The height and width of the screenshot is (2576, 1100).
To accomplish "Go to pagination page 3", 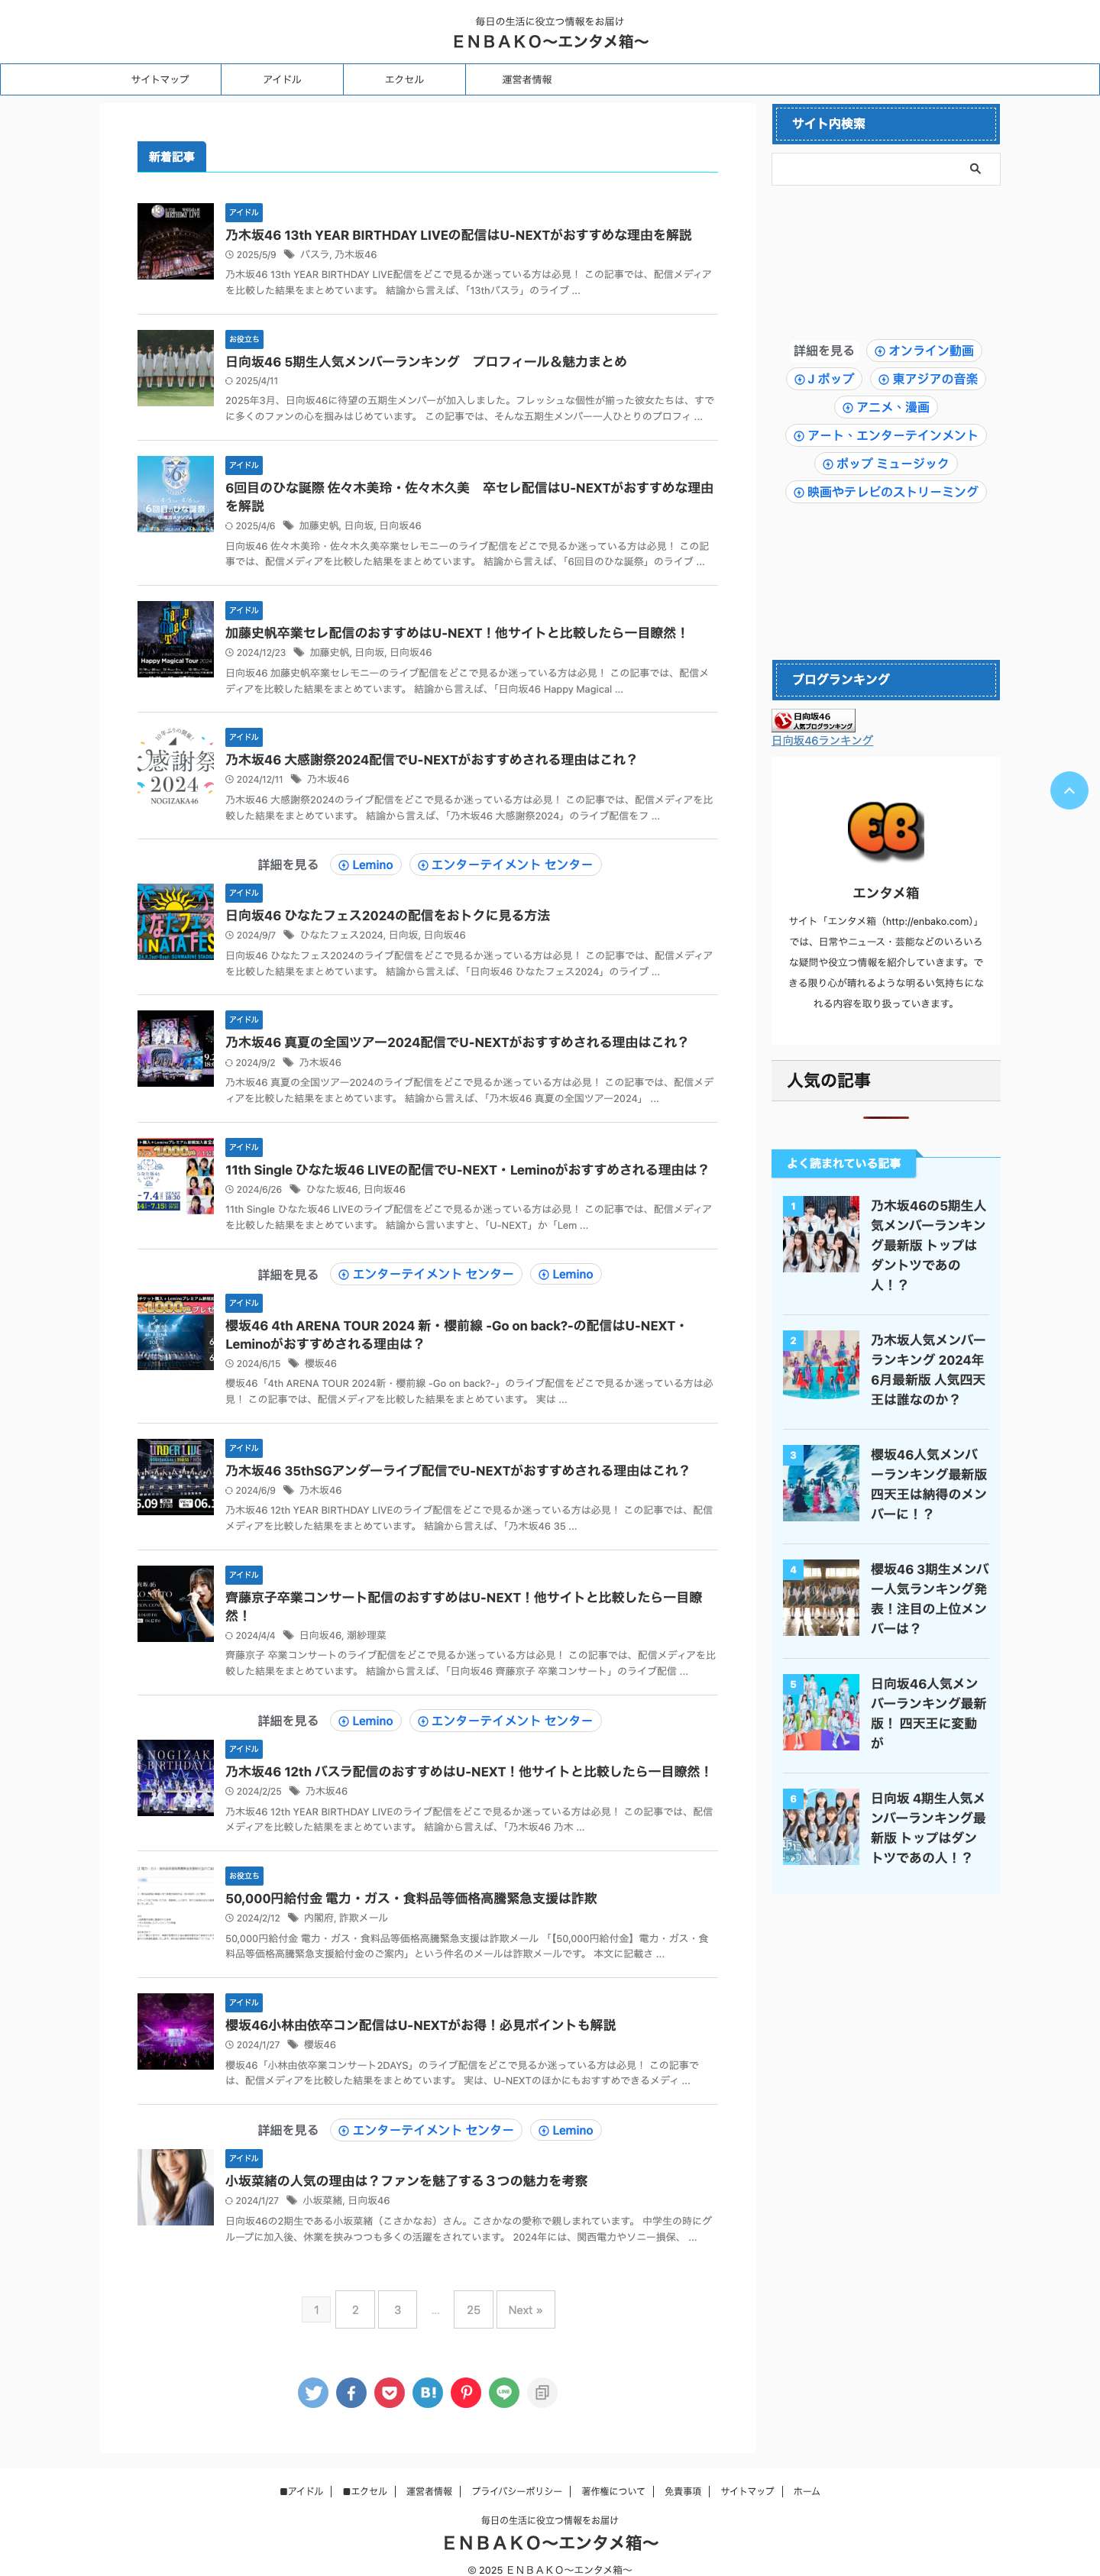I will tap(397, 2309).
